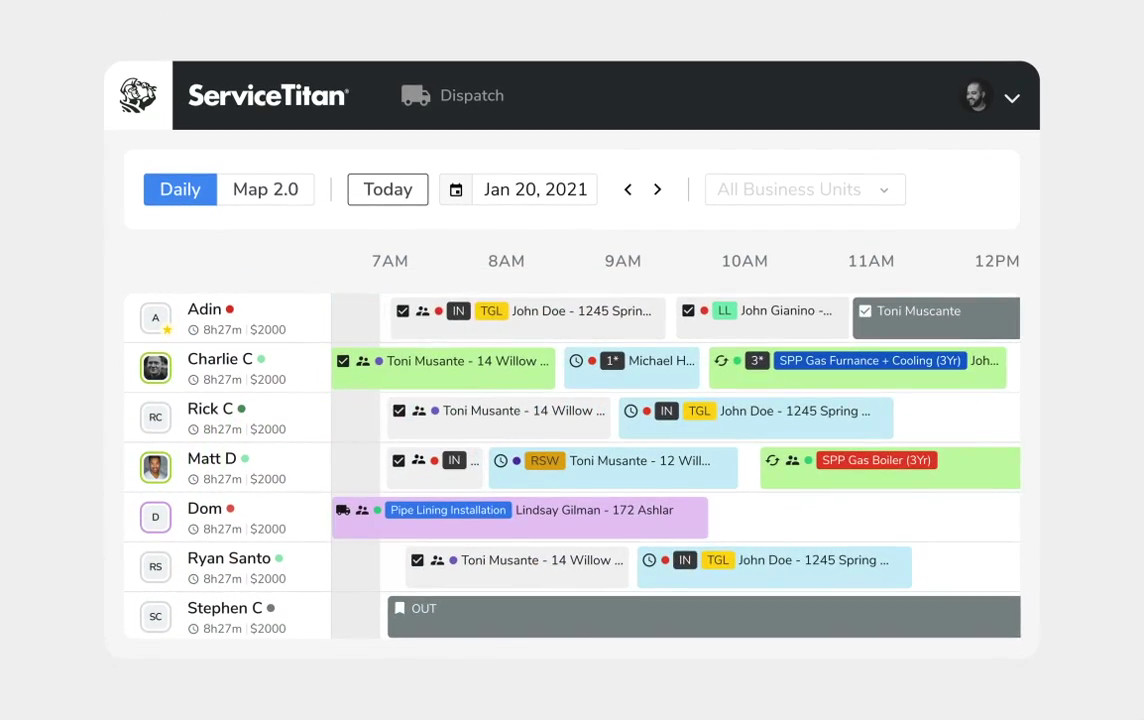Click the RC initials avatar for Rick C
This screenshot has height=720, width=1144.
[x=155, y=417]
